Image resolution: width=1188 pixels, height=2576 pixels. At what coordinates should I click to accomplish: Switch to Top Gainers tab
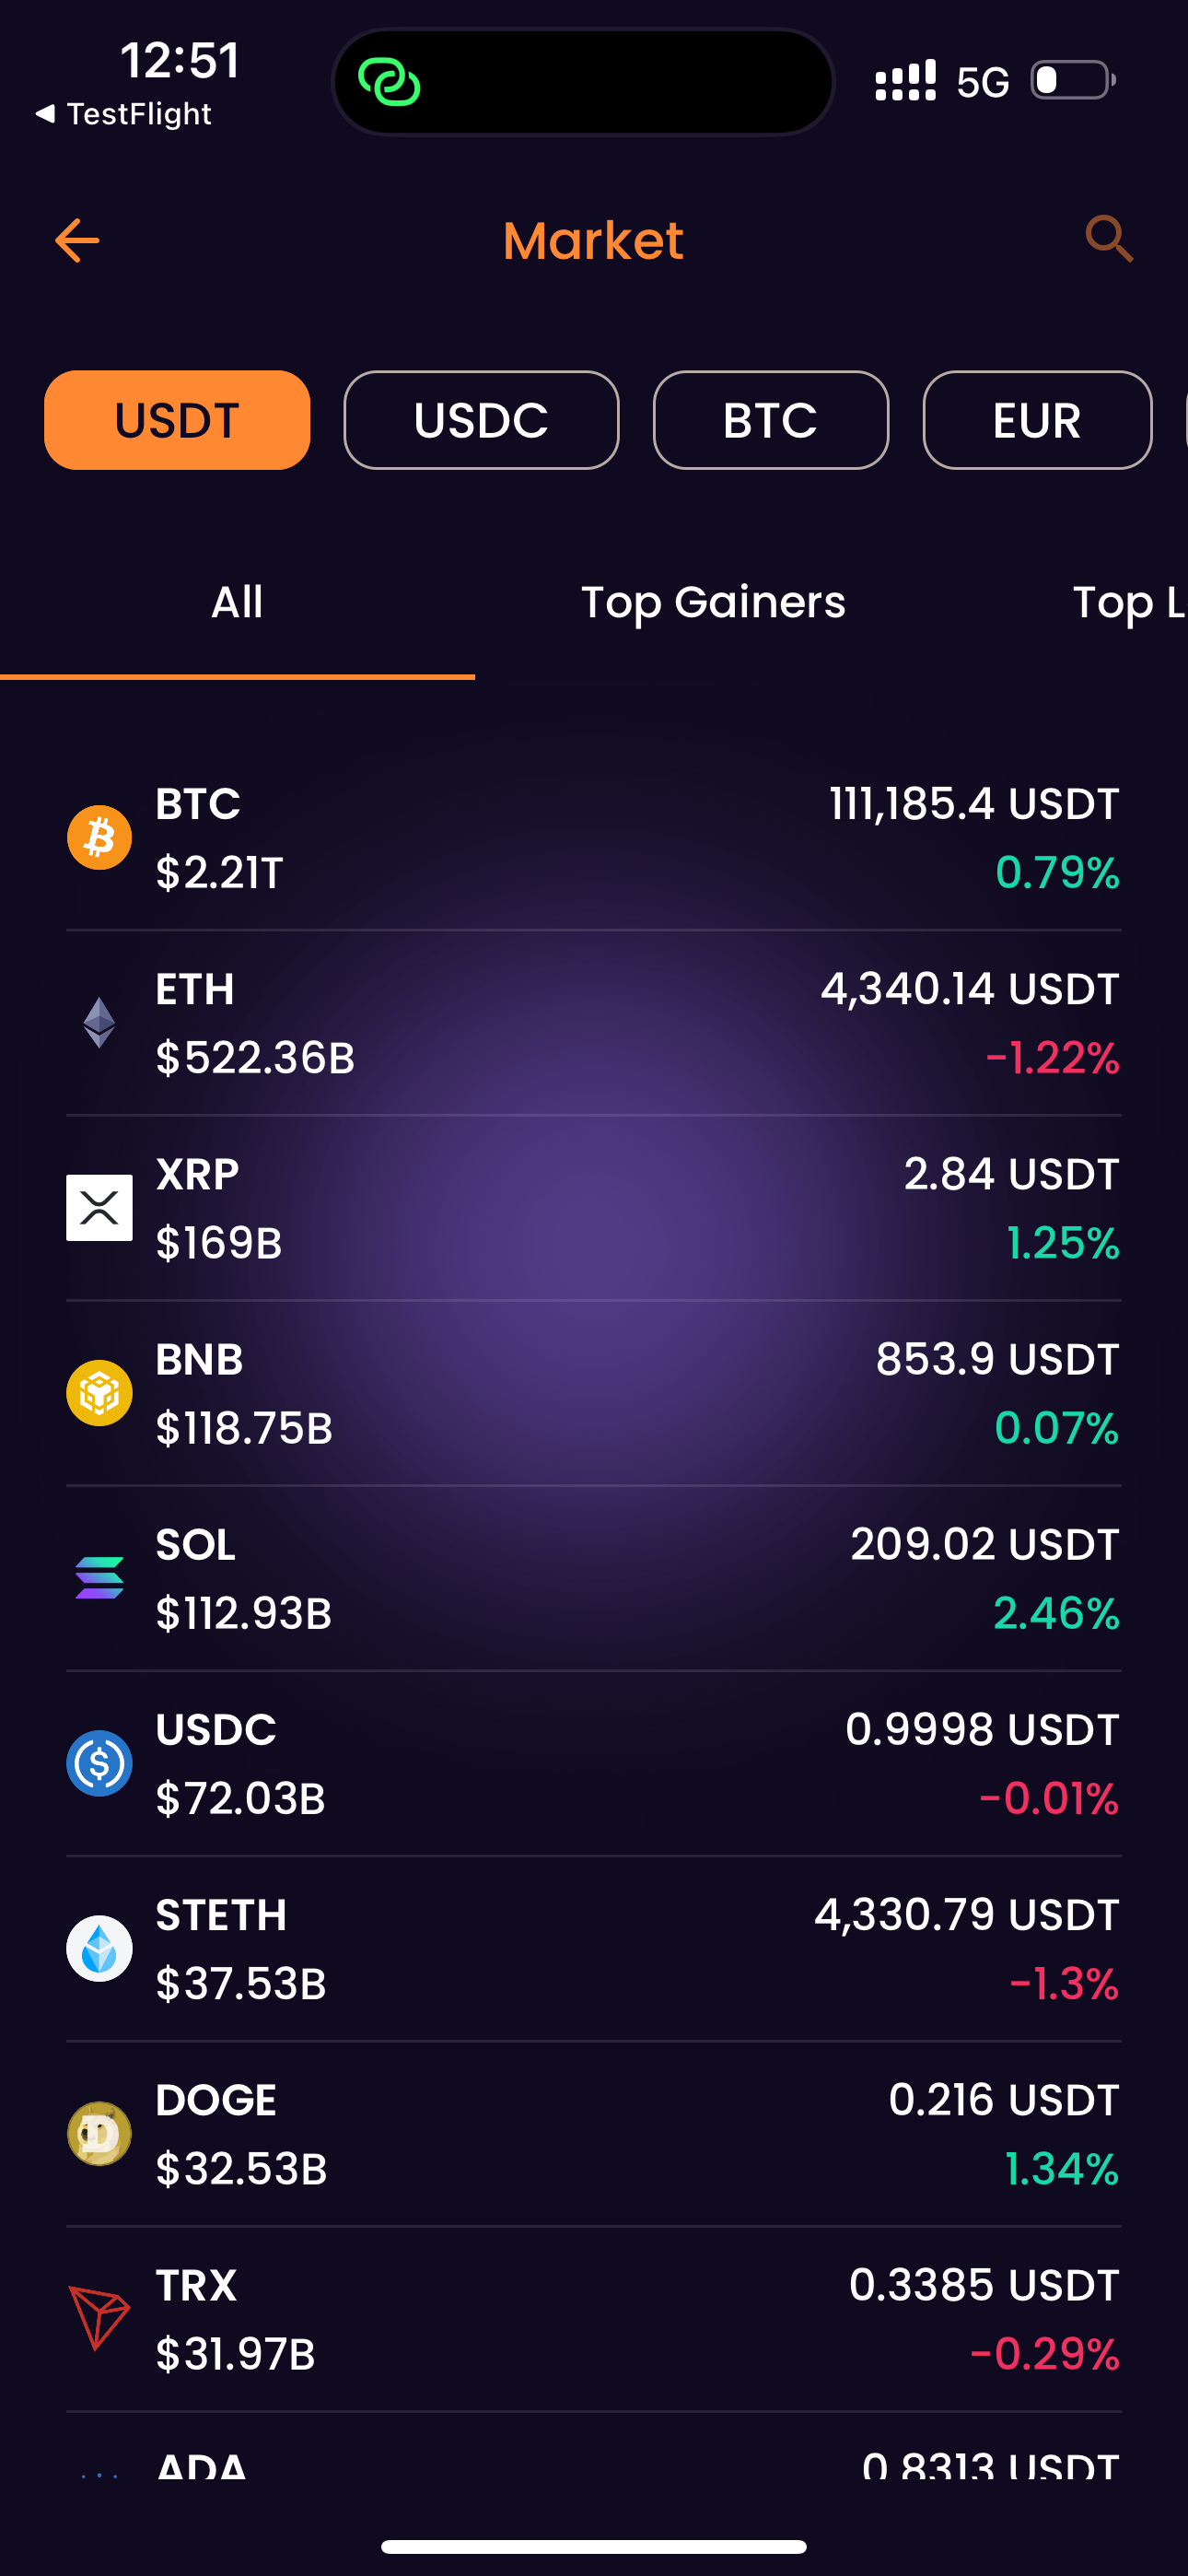pos(713,603)
